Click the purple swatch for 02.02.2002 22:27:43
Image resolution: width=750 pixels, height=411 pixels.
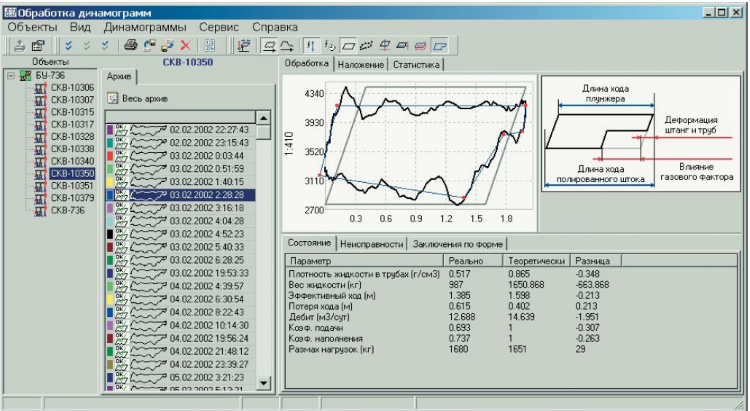point(110,130)
